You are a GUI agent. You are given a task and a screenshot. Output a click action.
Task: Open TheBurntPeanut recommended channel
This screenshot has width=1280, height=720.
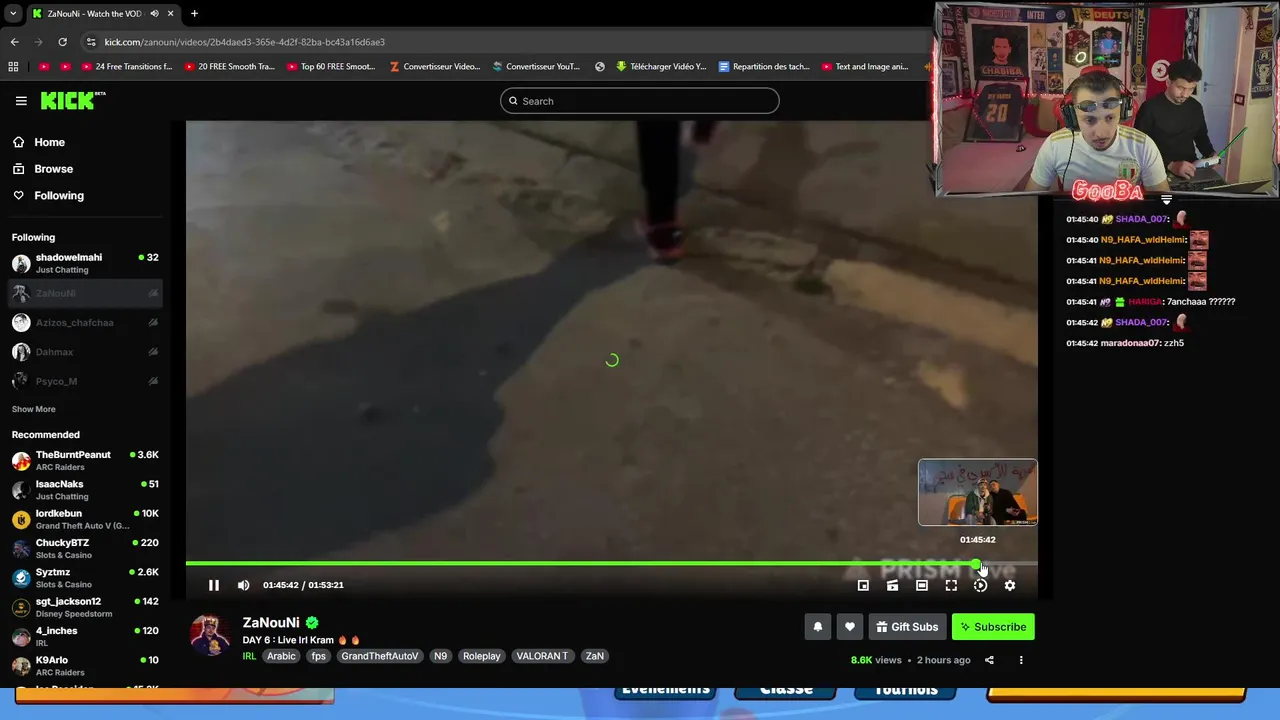coord(85,461)
